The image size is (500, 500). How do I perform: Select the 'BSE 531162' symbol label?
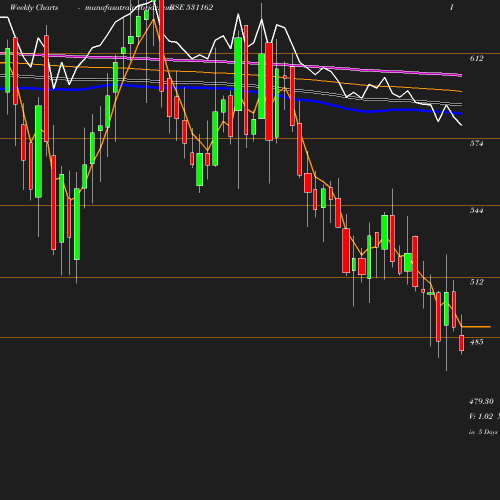191,7
